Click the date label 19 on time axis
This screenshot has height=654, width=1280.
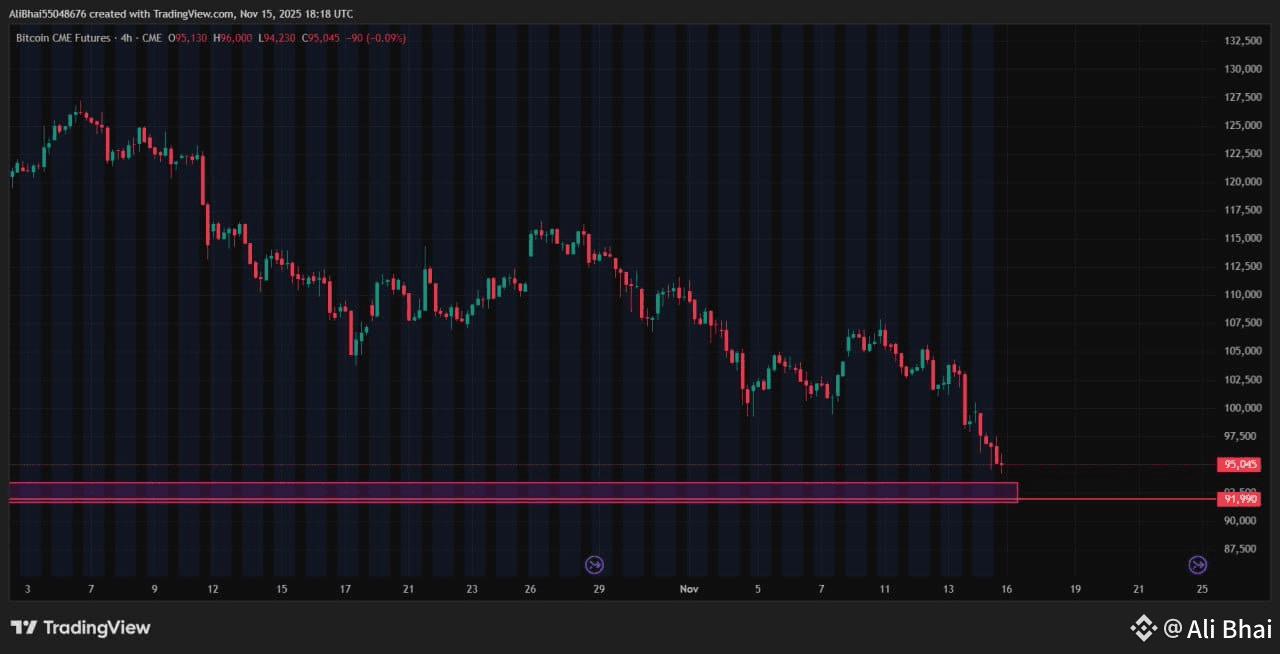coord(1075,590)
